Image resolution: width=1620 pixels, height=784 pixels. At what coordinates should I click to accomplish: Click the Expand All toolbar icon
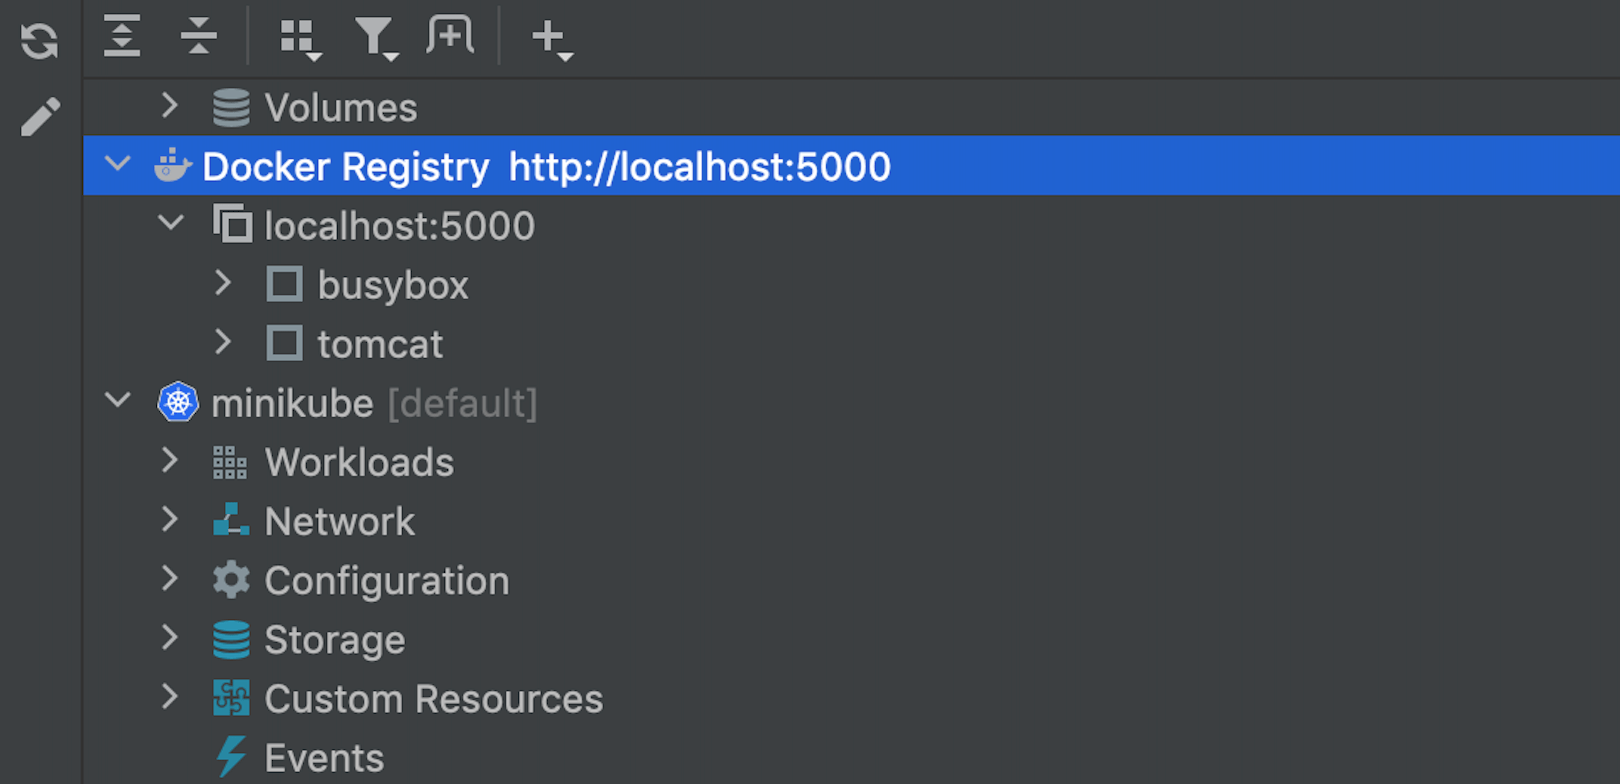click(122, 37)
